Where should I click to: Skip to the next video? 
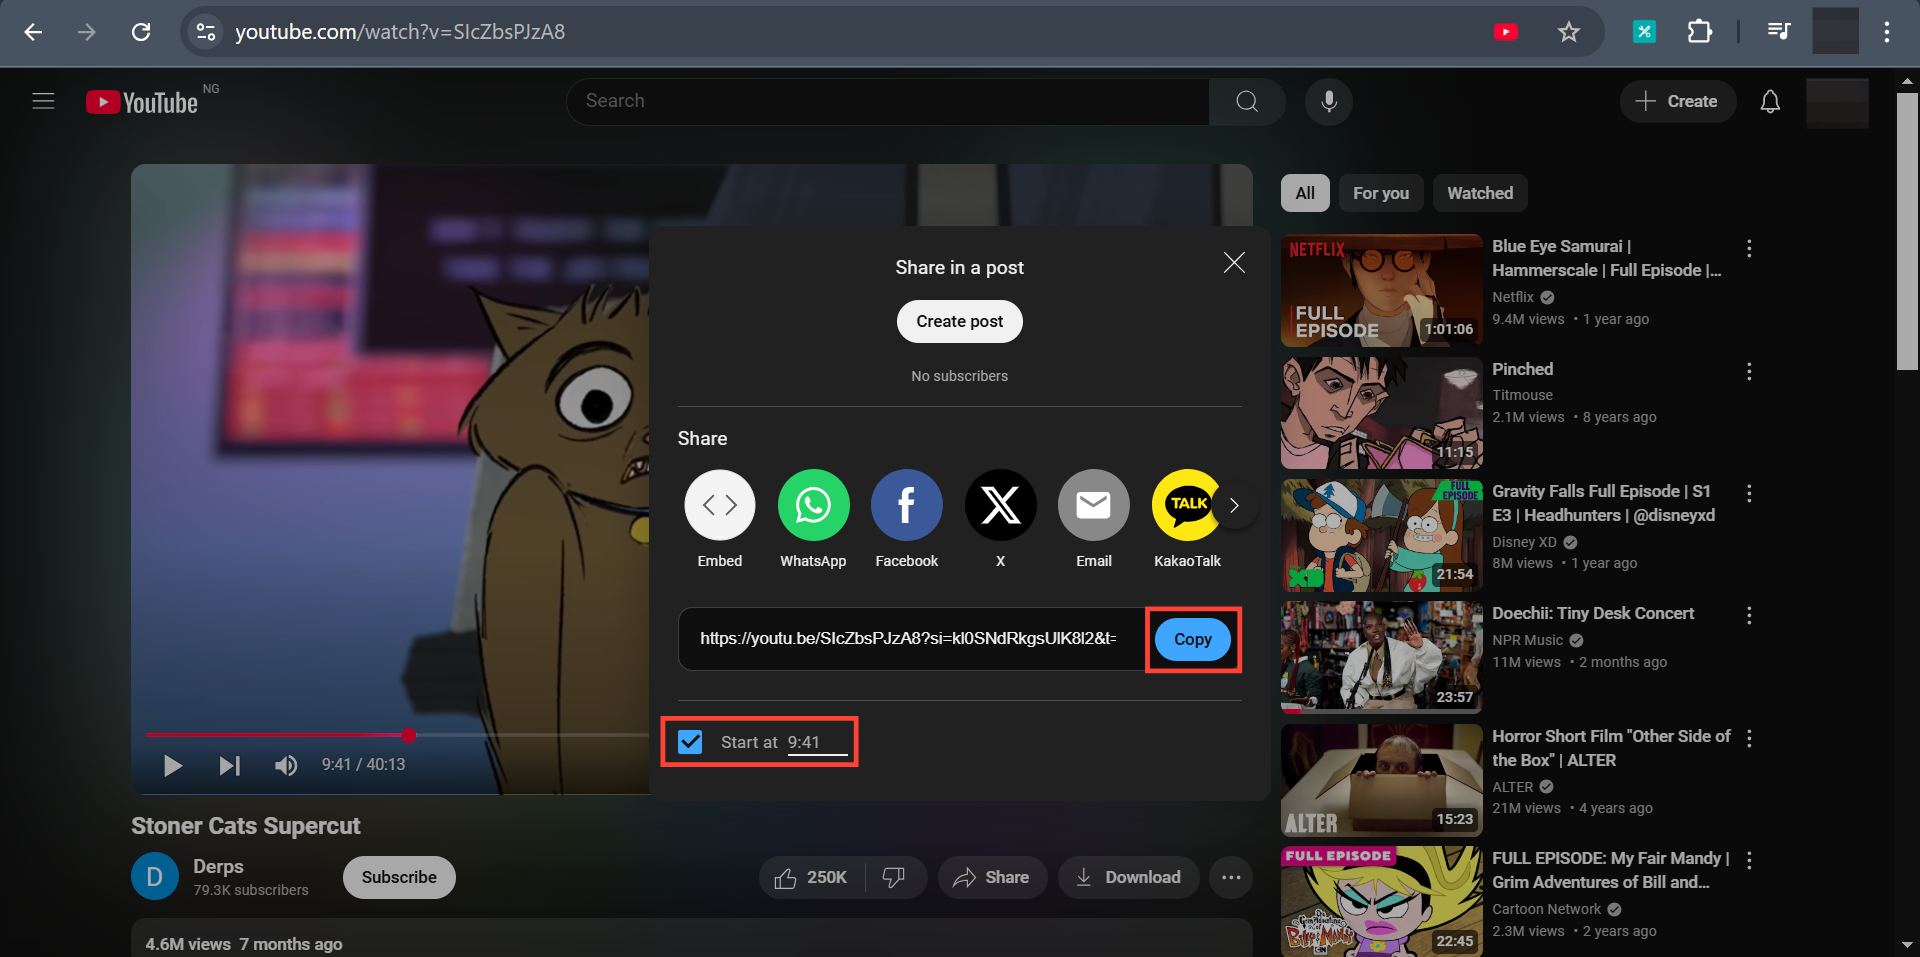(229, 766)
